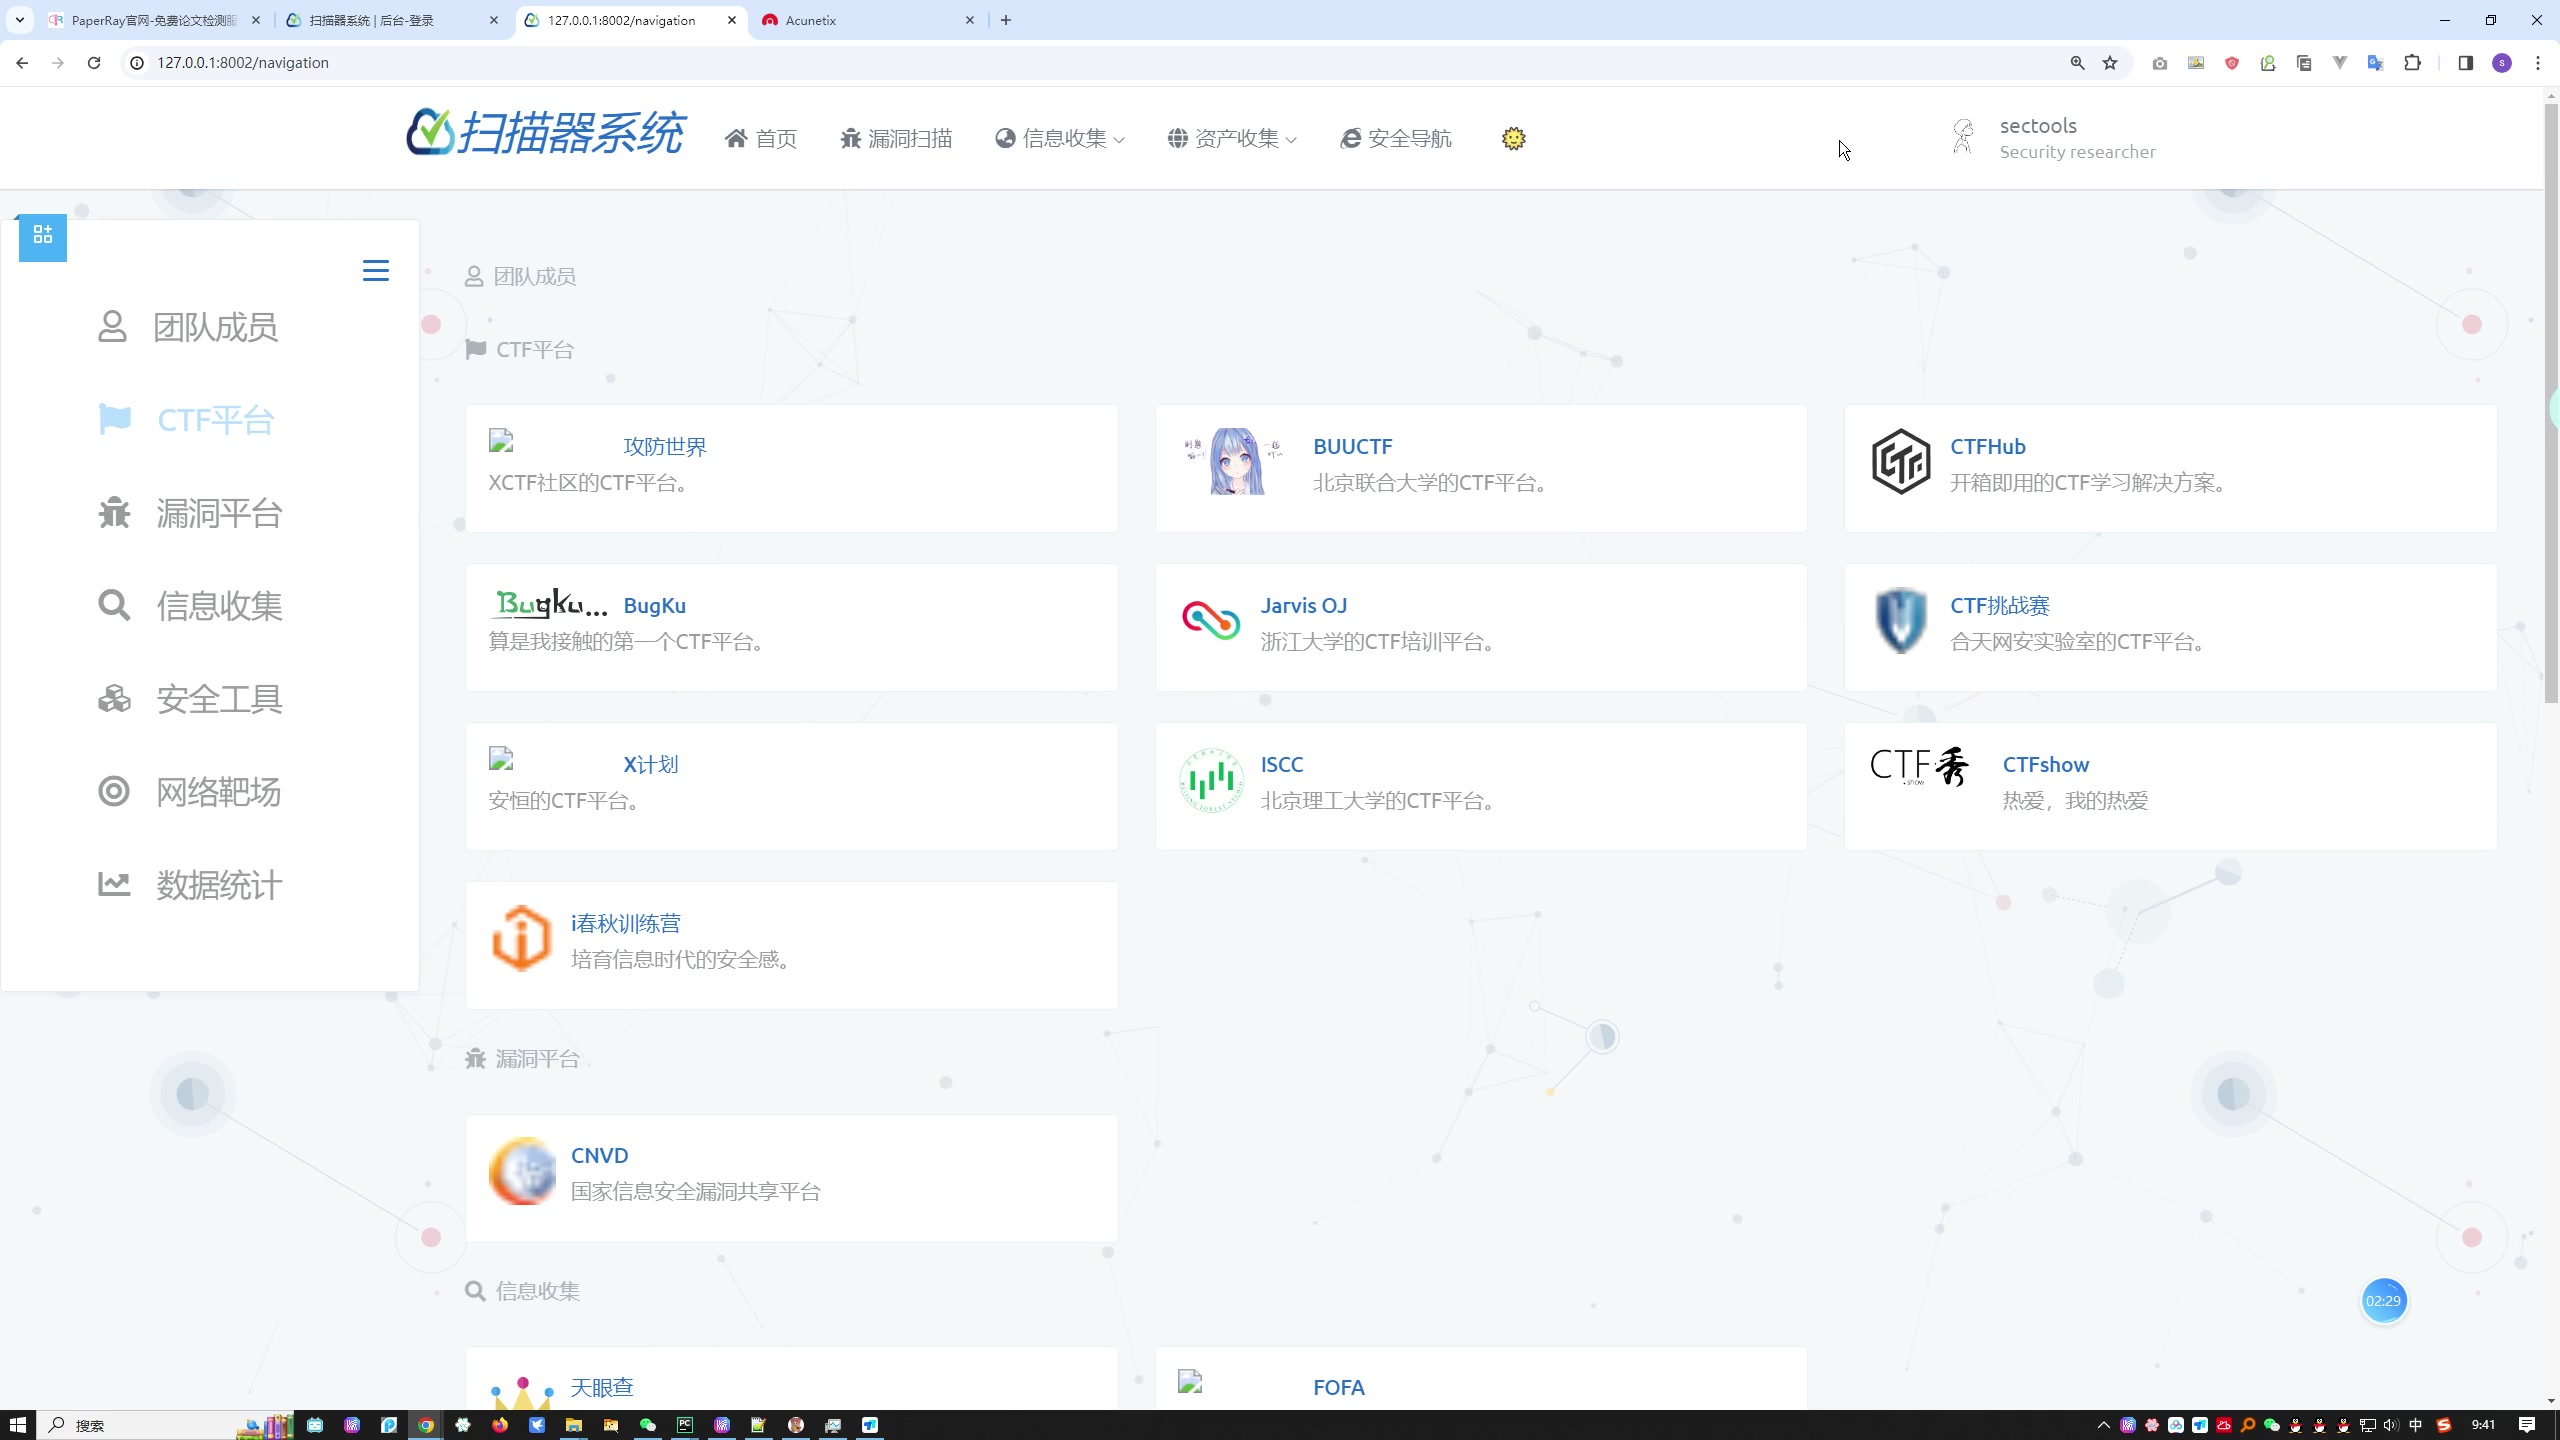The image size is (2560, 1440).
Task: Open the browser side panel icon
Action: pos(2466,63)
